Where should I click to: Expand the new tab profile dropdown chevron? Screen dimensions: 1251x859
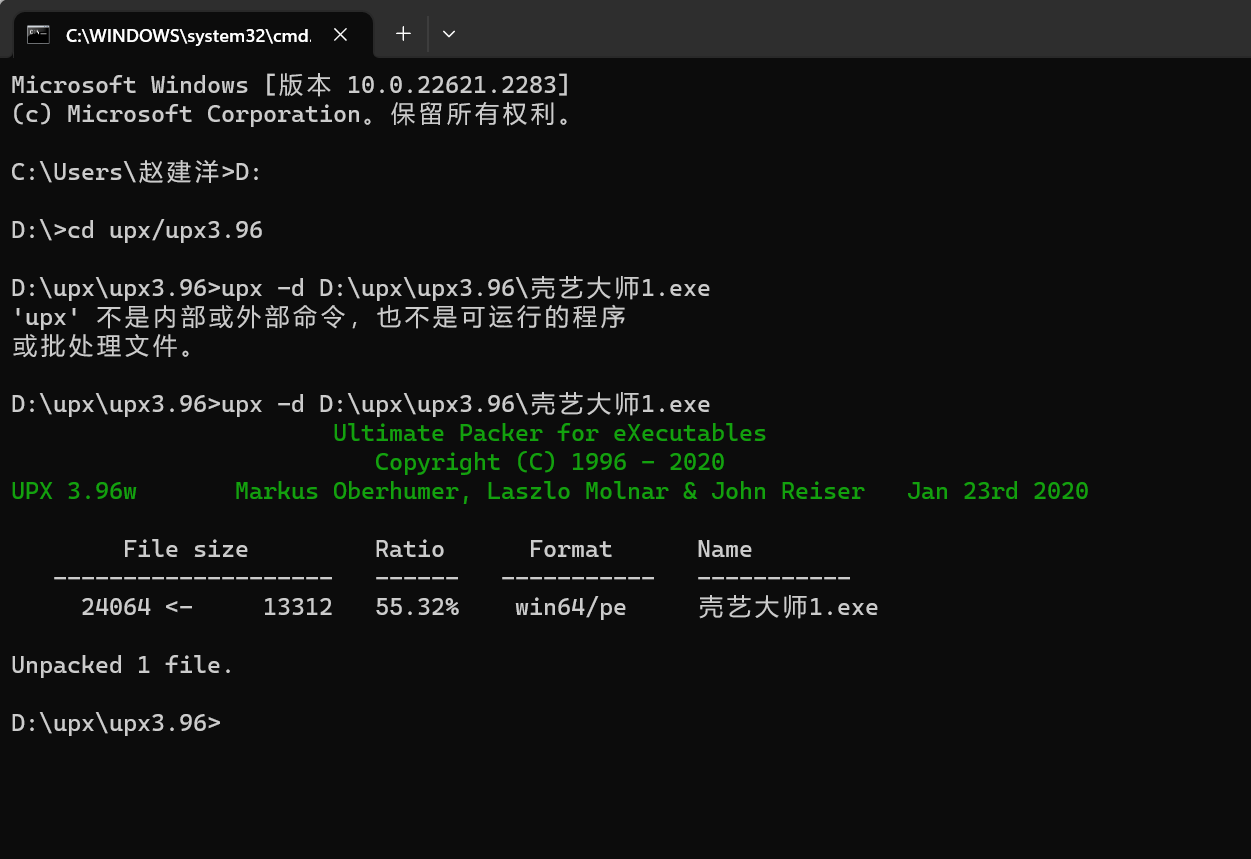(x=449, y=34)
